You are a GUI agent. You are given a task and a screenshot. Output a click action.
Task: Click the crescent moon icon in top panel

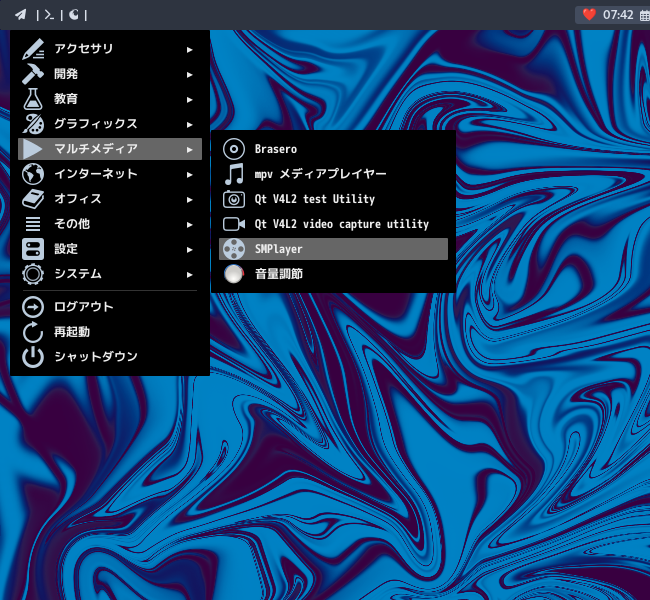point(74,15)
